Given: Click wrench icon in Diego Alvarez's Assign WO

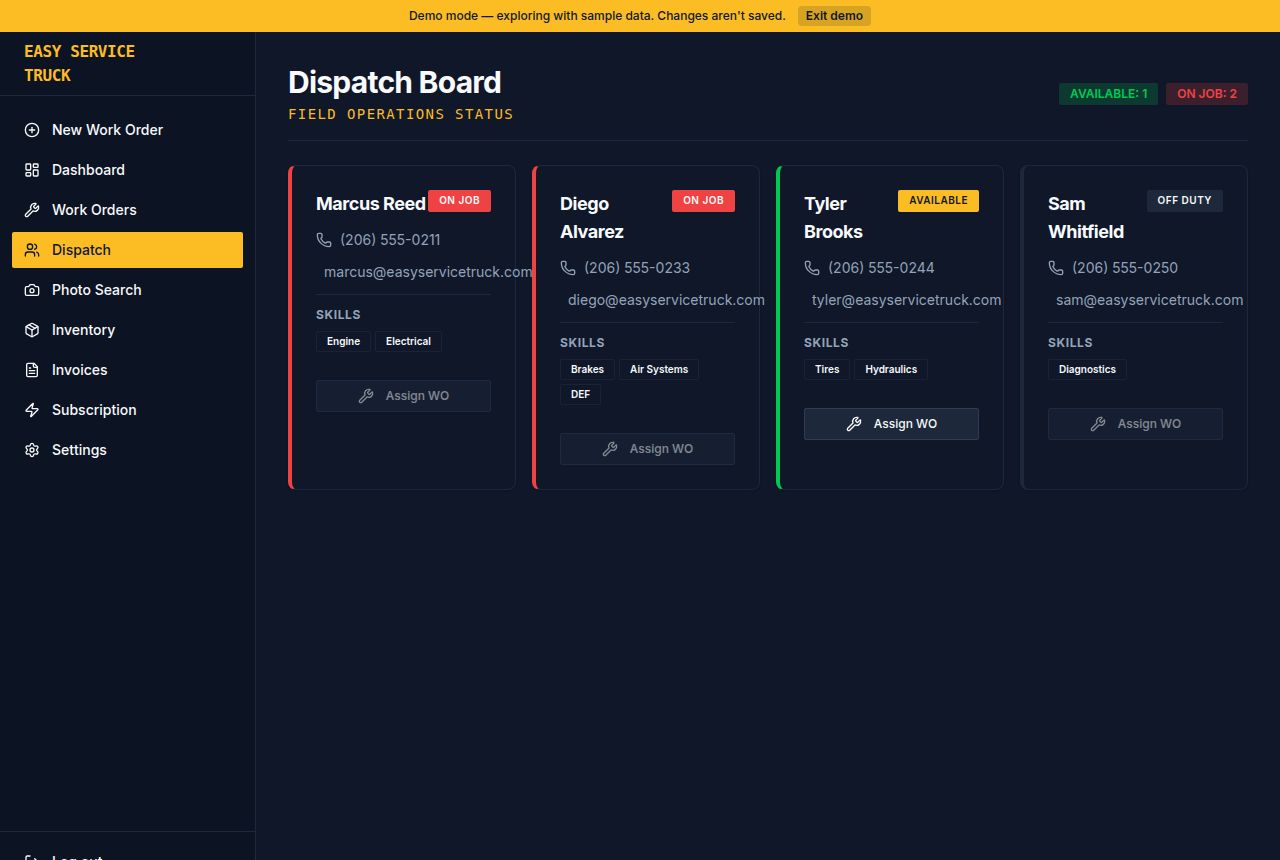Looking at the screenshot, I should click(x=610, y=449).
